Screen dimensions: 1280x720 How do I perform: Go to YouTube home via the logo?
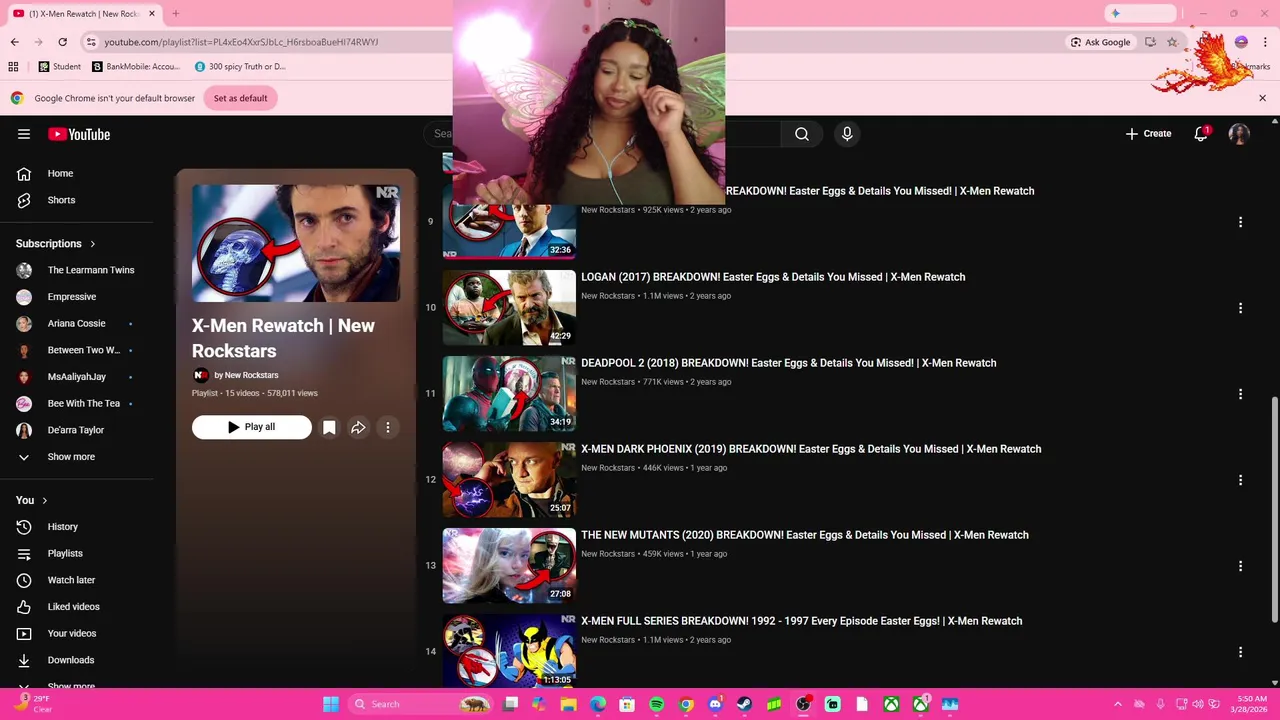point(79,134)
